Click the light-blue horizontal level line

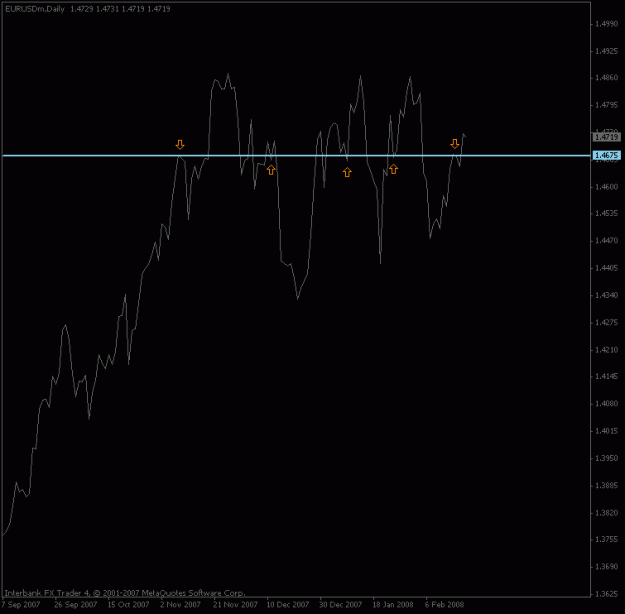click(296, 155)
